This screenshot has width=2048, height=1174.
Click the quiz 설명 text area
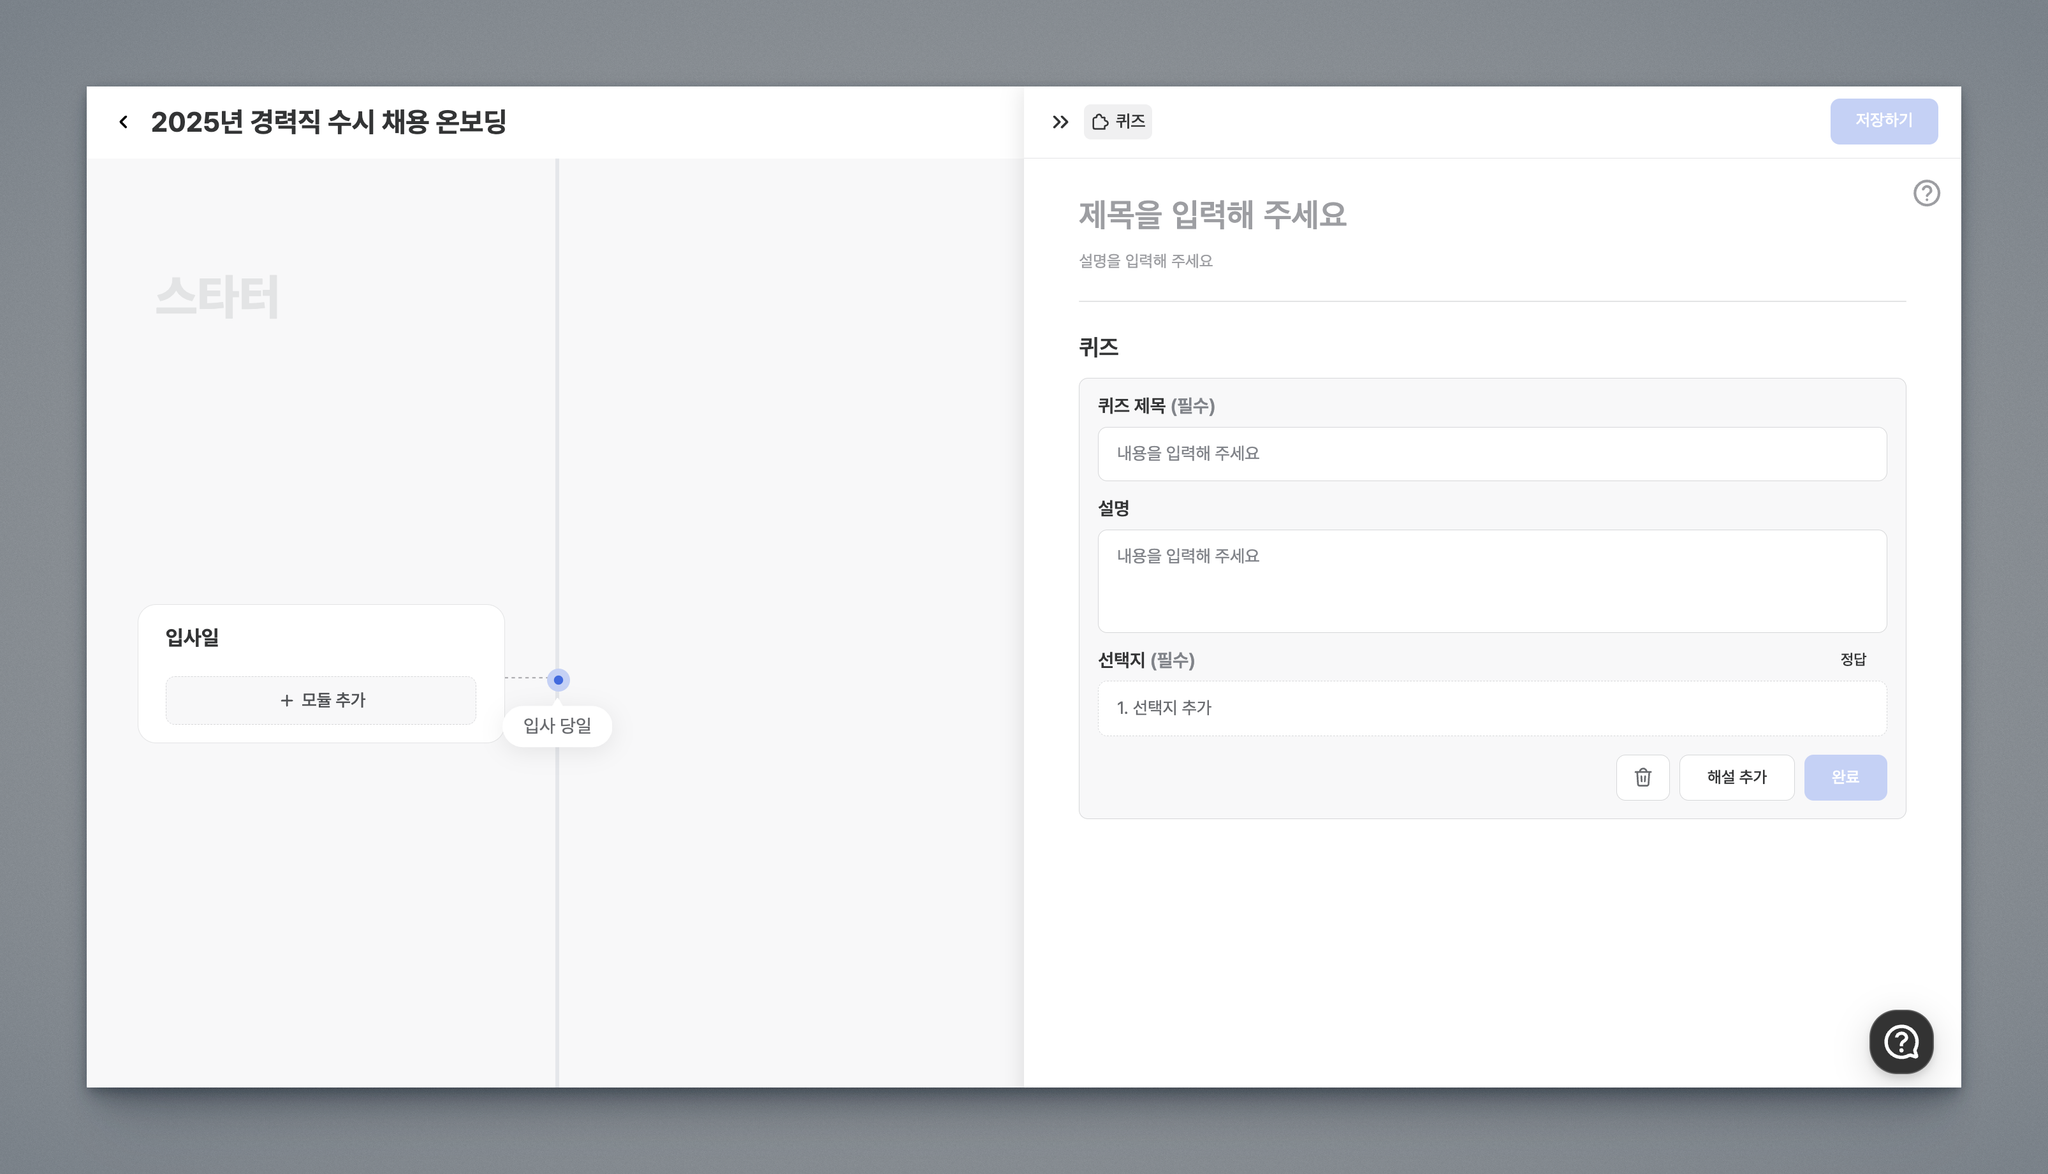coord(1491,580)
